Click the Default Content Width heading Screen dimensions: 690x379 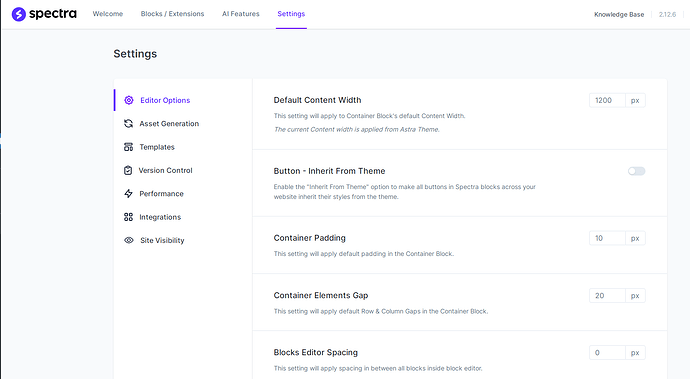(x=317, y=100)
